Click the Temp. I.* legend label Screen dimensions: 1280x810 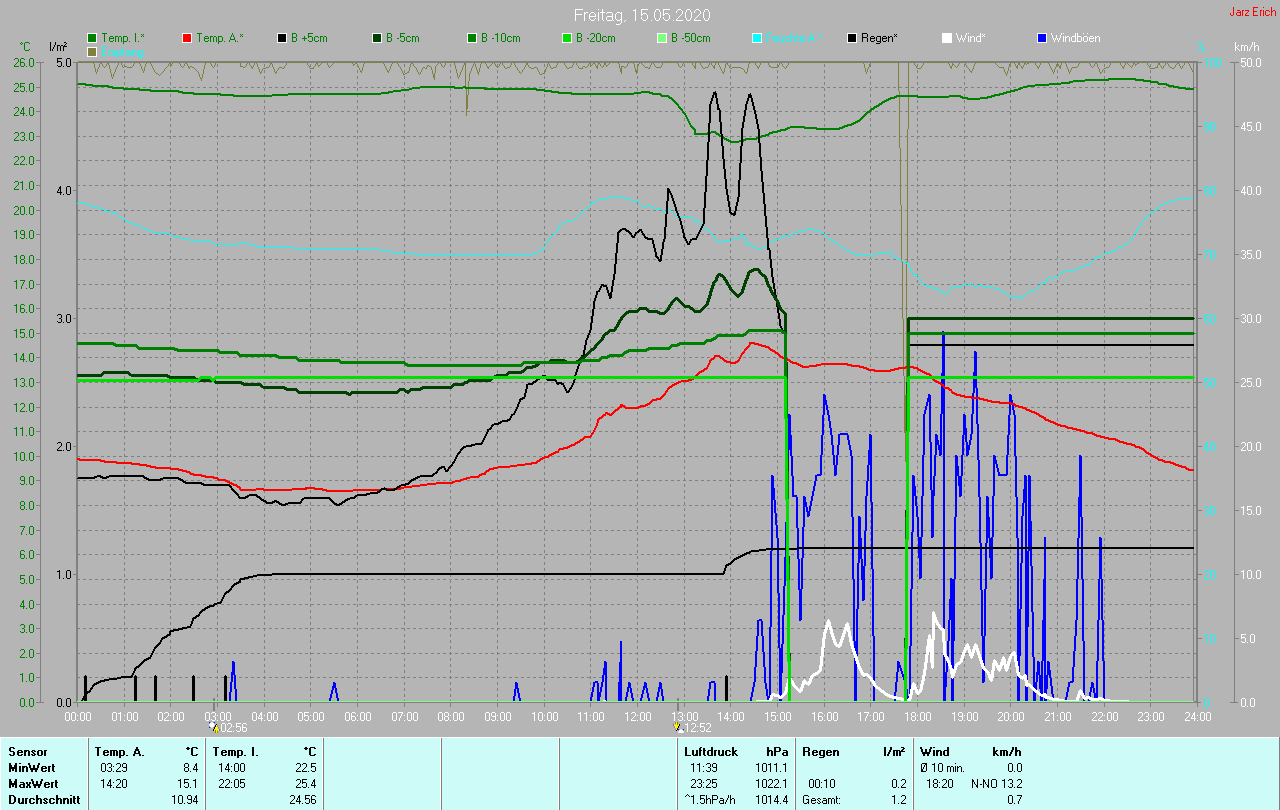(x=123, y=38)
